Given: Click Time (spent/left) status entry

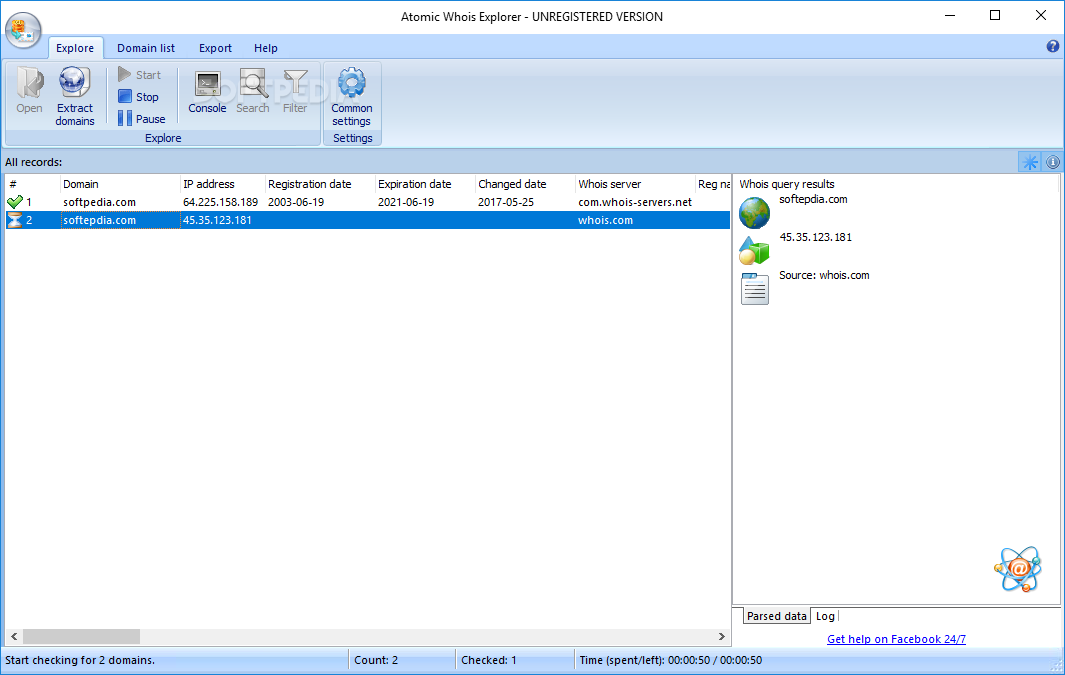Looking at the screenshot, I should [670, 660].
